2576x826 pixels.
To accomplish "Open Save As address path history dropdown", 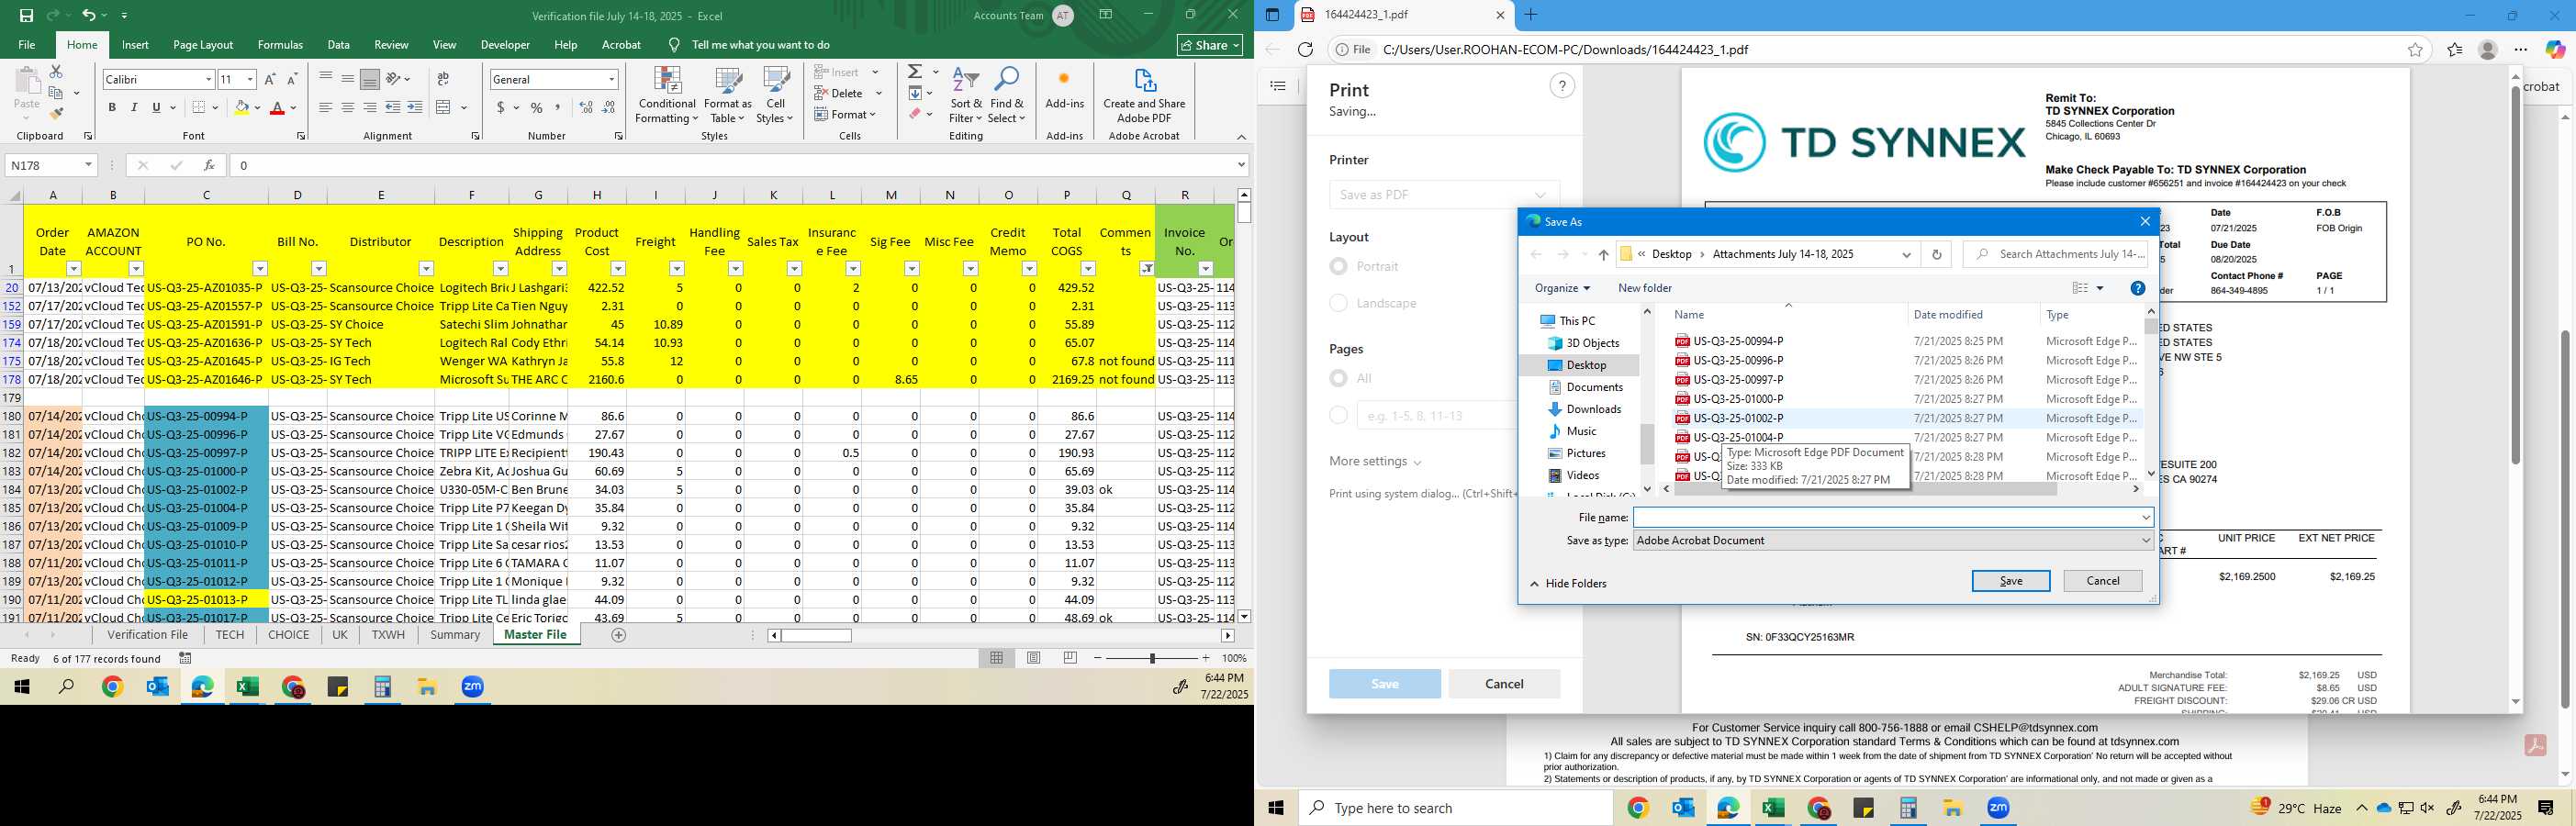I will tap(1906, 254).
